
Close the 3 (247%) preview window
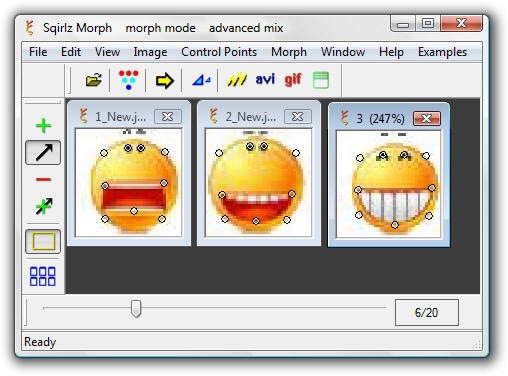coord(427,118)
